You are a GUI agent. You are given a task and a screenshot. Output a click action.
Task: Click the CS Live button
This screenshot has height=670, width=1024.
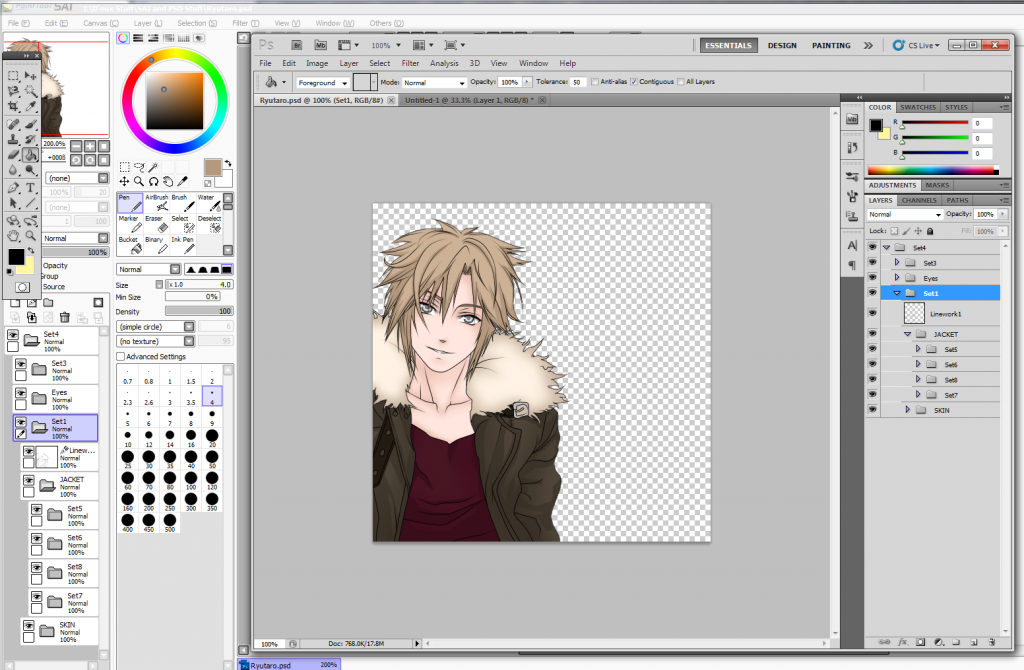916,45
